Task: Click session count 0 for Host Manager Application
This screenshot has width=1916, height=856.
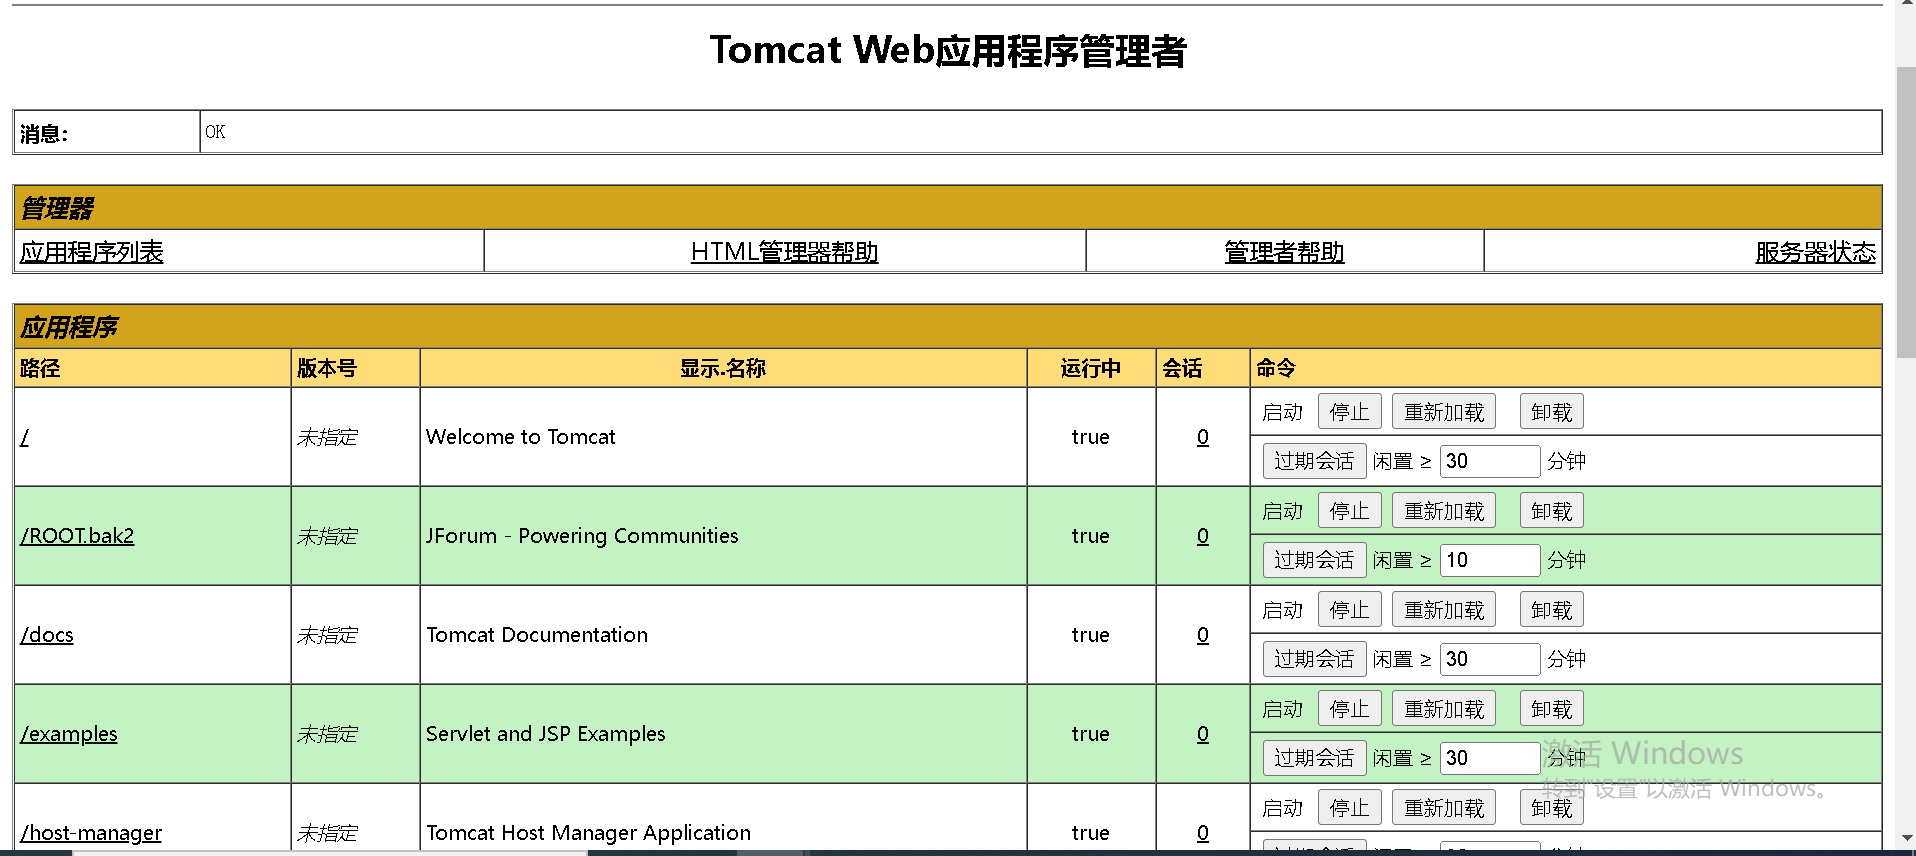Action: pos(1203,833)
